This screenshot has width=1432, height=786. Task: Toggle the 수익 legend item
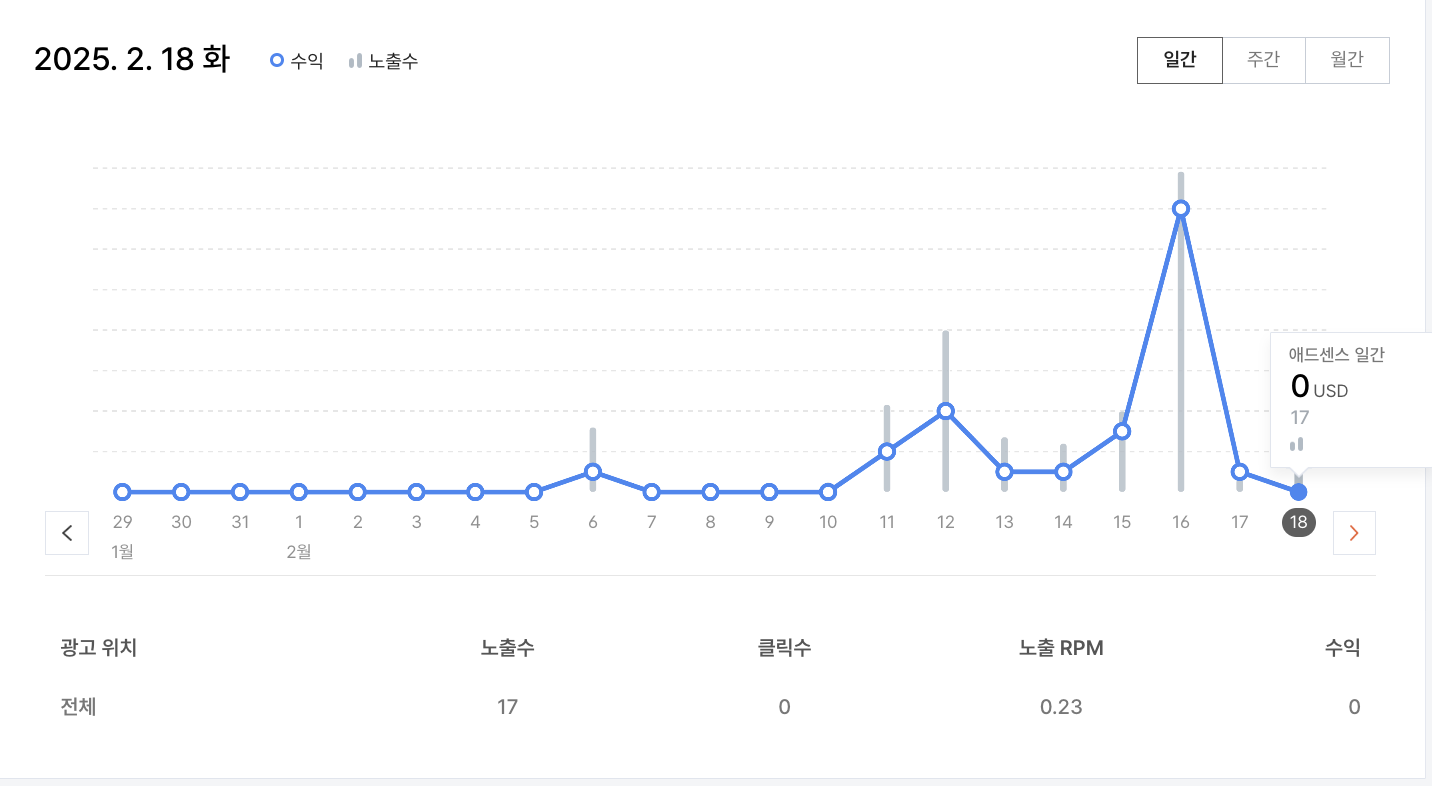[x=297, y=61]
